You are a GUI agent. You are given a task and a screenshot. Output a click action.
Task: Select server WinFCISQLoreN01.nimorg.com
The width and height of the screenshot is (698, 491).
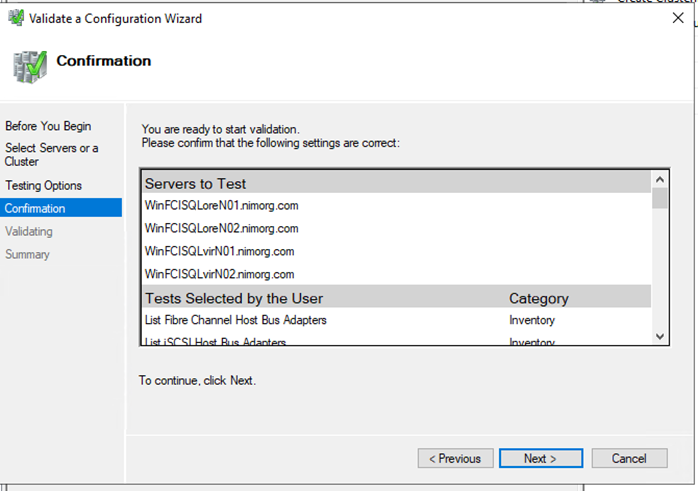tap(222, 206)
